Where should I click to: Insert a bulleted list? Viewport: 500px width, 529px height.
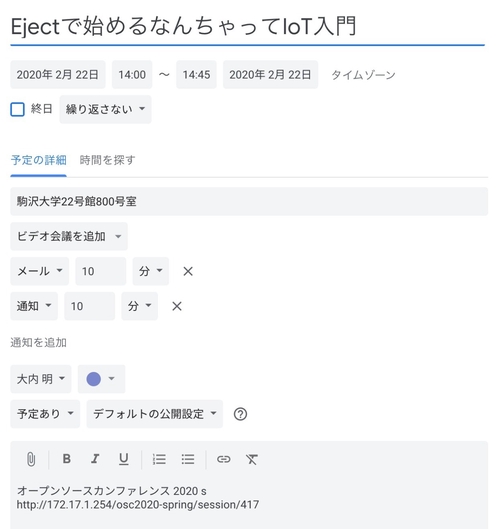pos(188,459)
